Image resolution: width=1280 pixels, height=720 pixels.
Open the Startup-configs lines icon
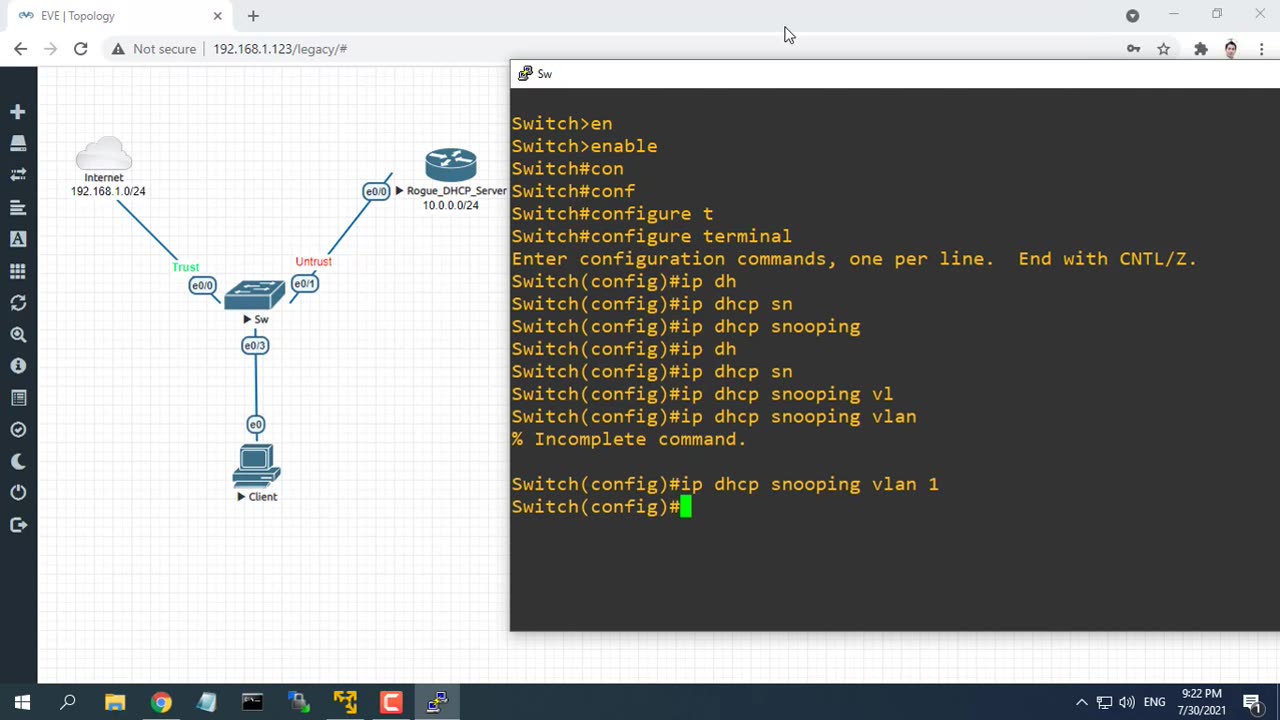[x=18, y=207]
